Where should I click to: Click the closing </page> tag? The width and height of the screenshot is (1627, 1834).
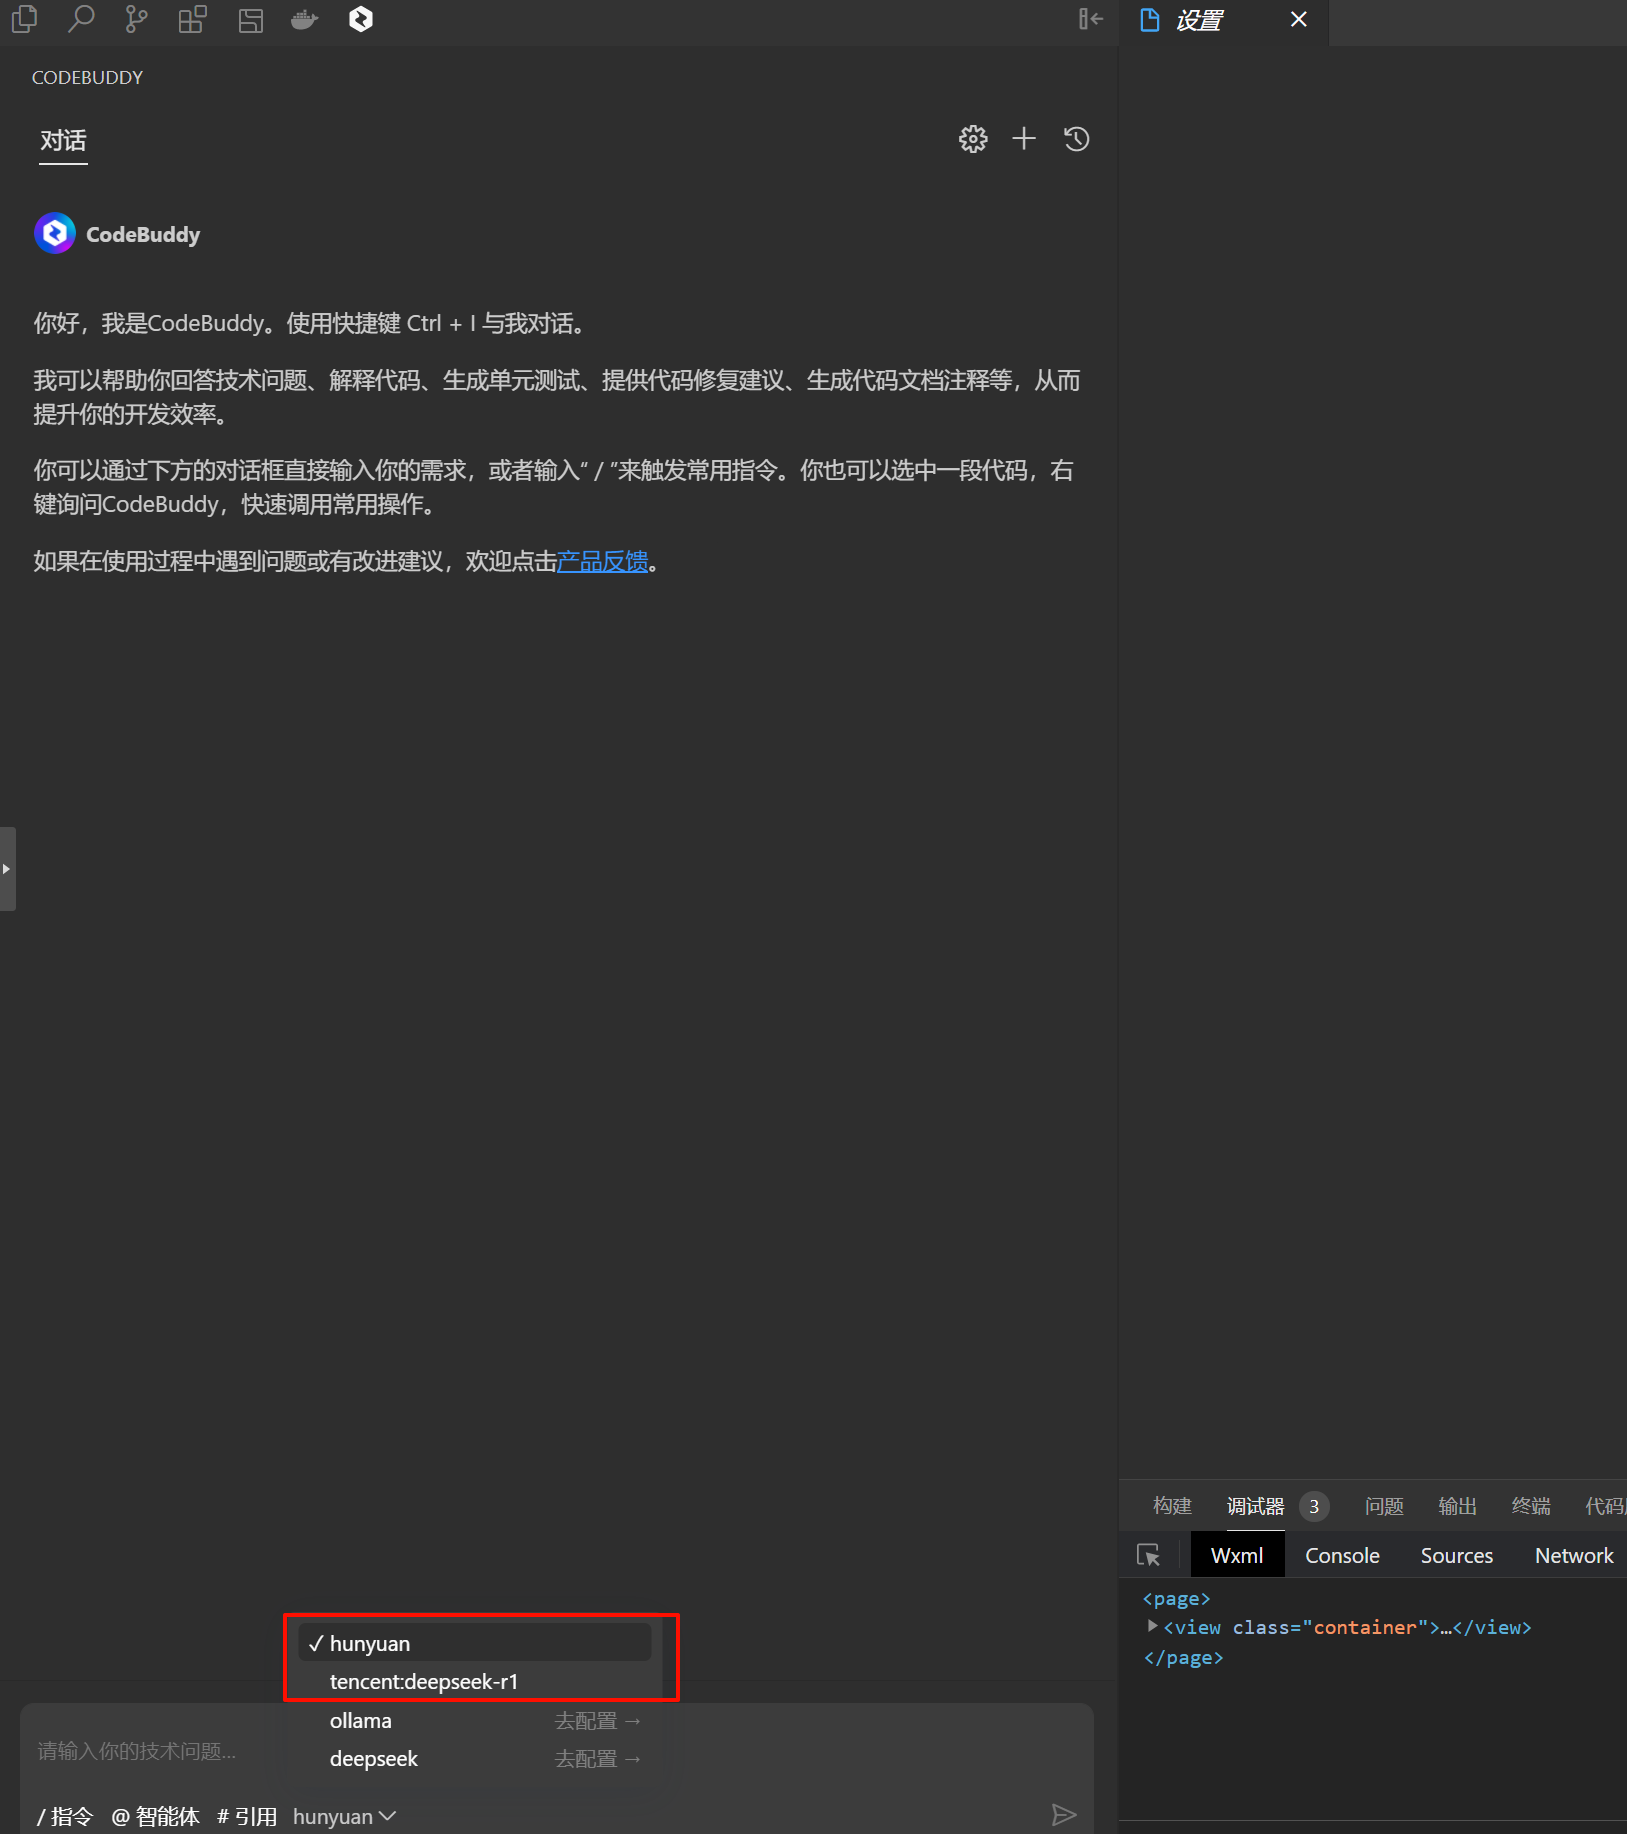pyautogui.click(x=1183, y=1657)
